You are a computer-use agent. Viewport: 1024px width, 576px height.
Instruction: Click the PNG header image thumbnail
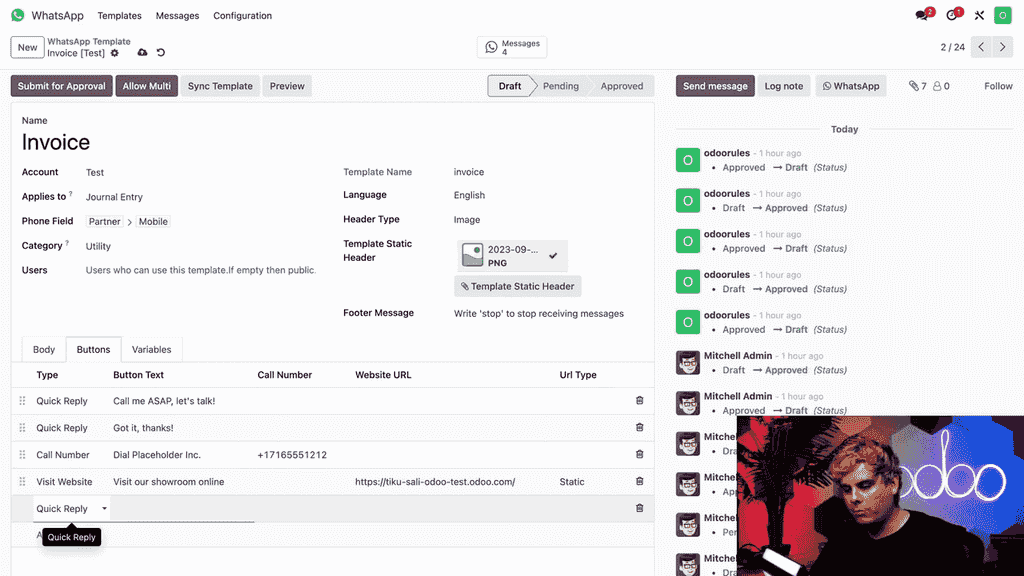click(473, 256)
